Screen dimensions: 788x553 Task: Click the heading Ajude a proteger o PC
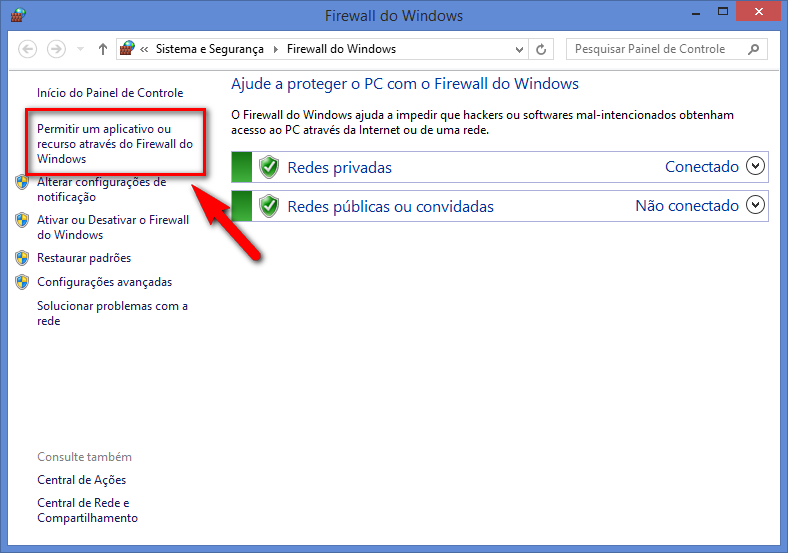pyautogui.click(x=405, y=84)
